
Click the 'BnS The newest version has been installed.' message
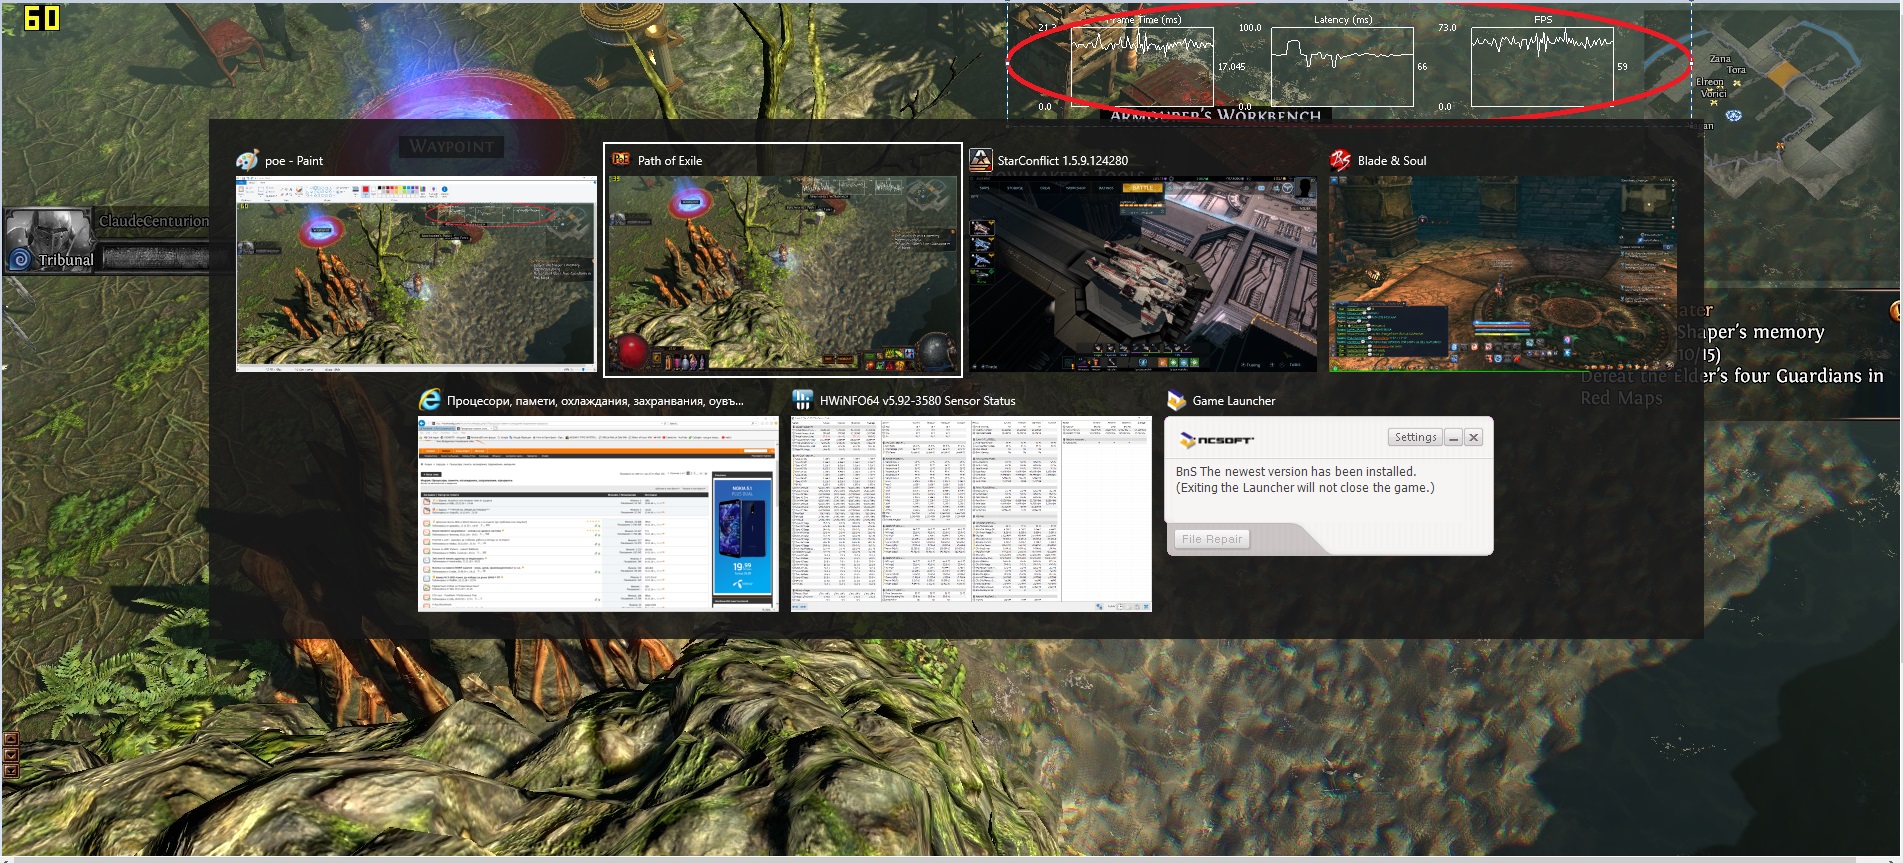[x=1295, y=472]
